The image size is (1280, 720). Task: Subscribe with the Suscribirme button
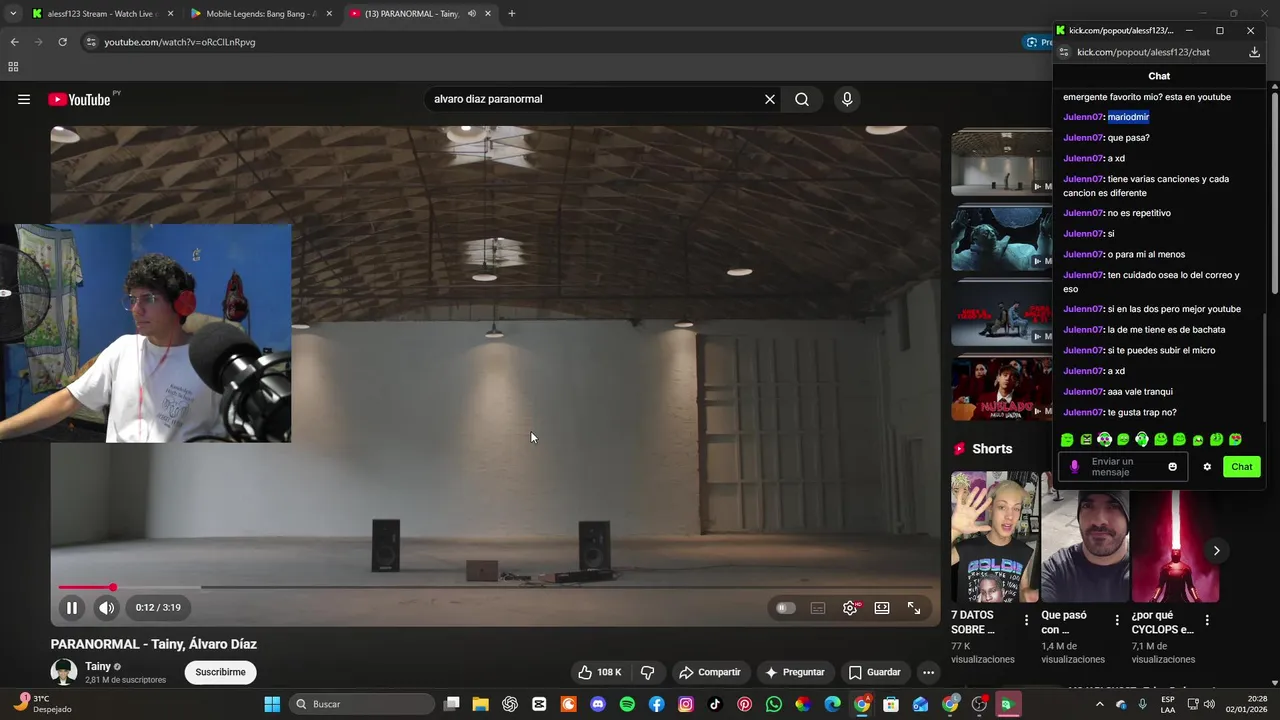pyautogui.click(x=220, y=672)
